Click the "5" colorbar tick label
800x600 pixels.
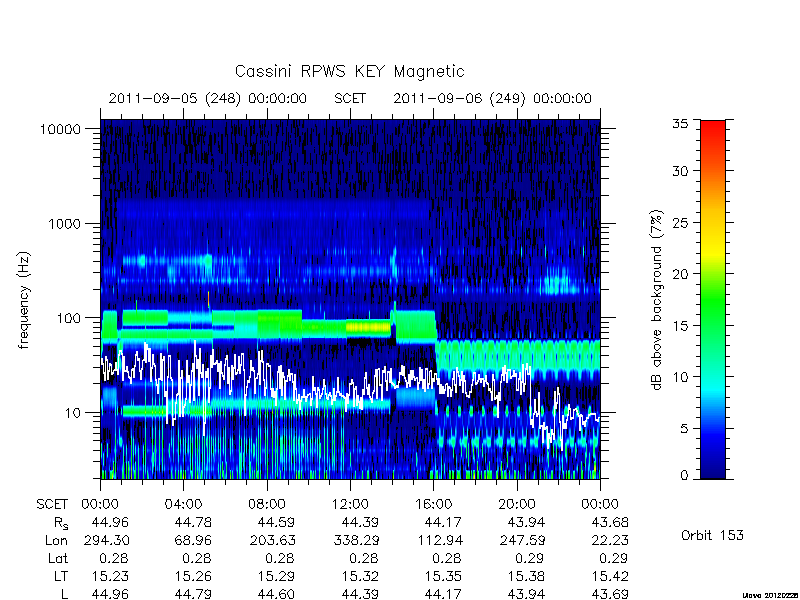click(684, 428)
